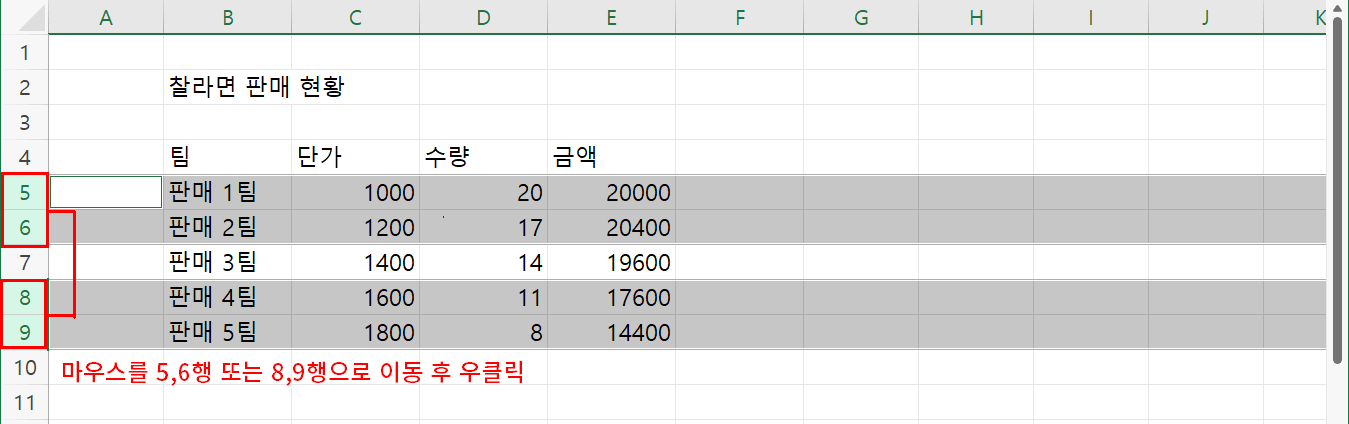Select row 8 header
This screenshot has width=1349, height=424.
tap(24, 297)
